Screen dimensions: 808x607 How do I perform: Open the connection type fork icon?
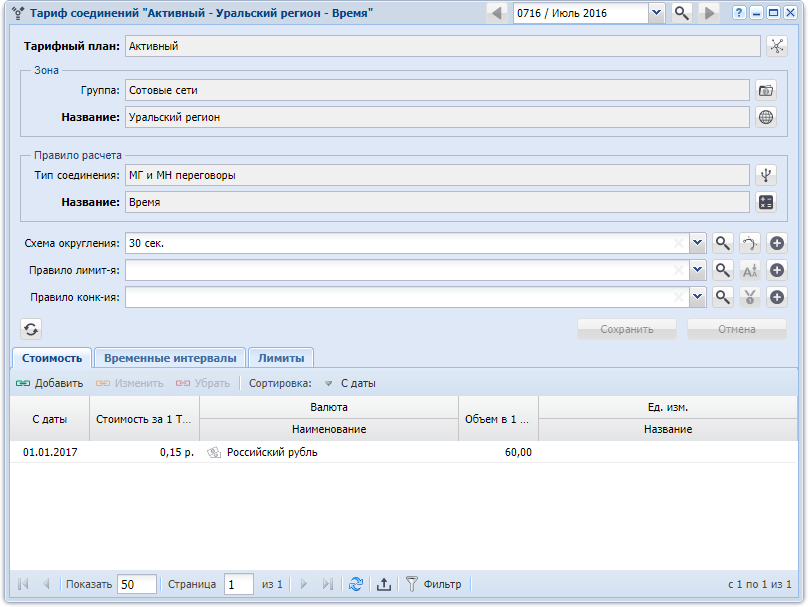click(766, 175)
